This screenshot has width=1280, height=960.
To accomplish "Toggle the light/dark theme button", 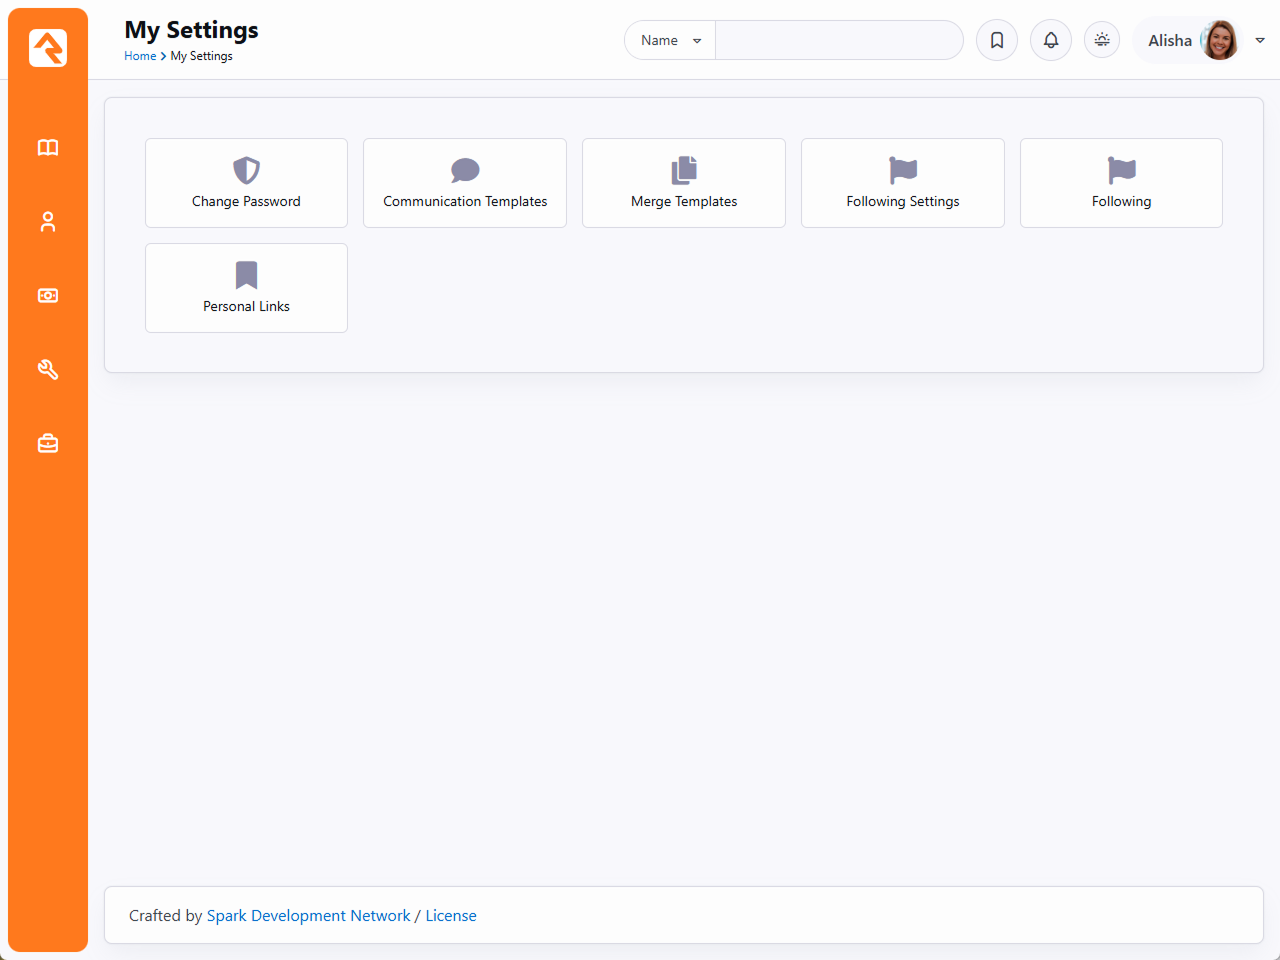I will click(x=1102, y=40).
